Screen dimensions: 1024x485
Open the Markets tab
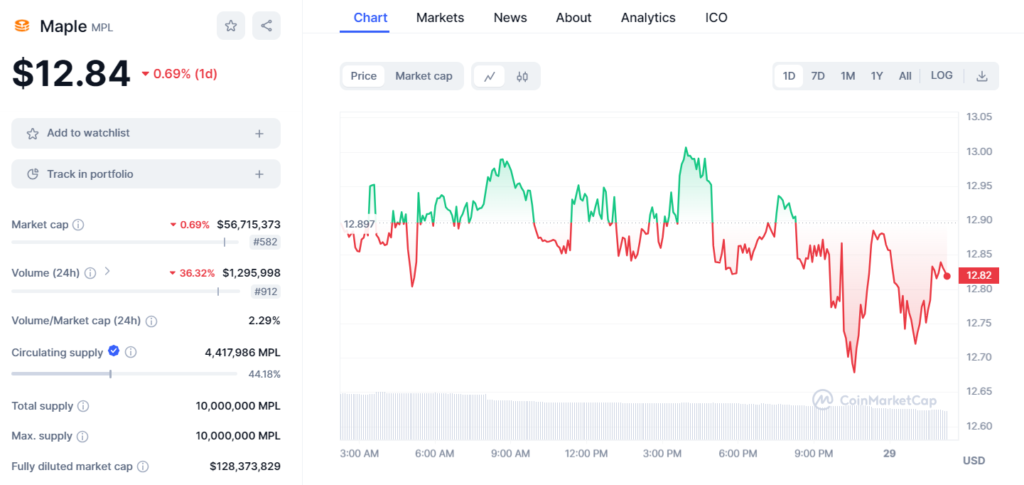pyautogui.click(x=440, y=18)
